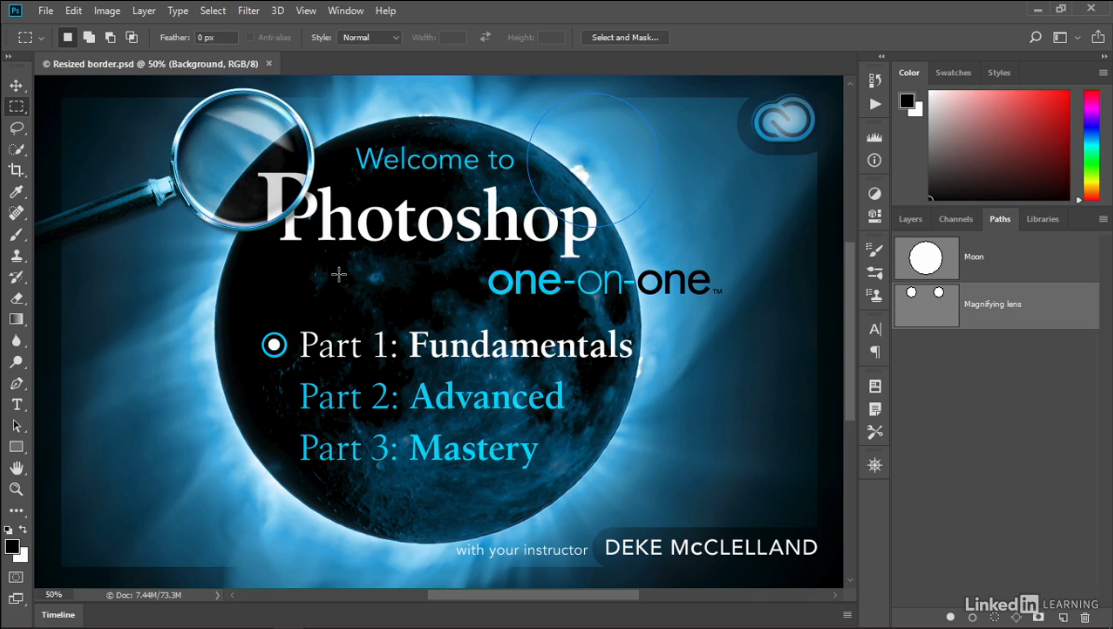
Task: Open the Color panel flyout menu
Action: 1102,72
